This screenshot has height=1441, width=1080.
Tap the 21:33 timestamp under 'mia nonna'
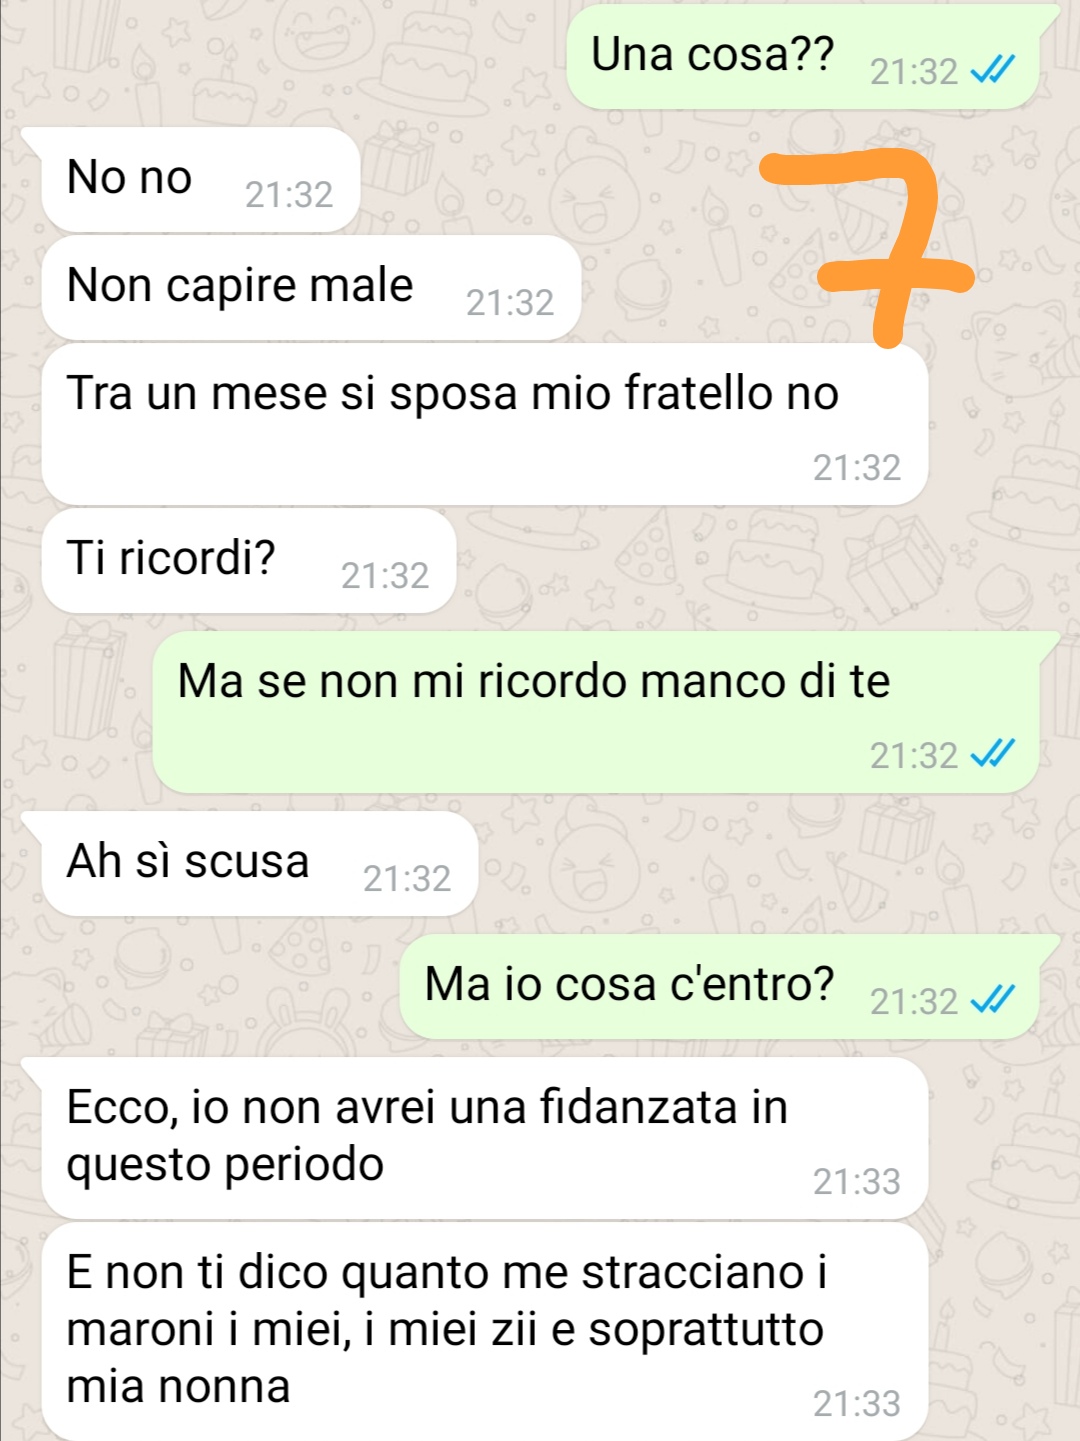[x=857, y=1403]
